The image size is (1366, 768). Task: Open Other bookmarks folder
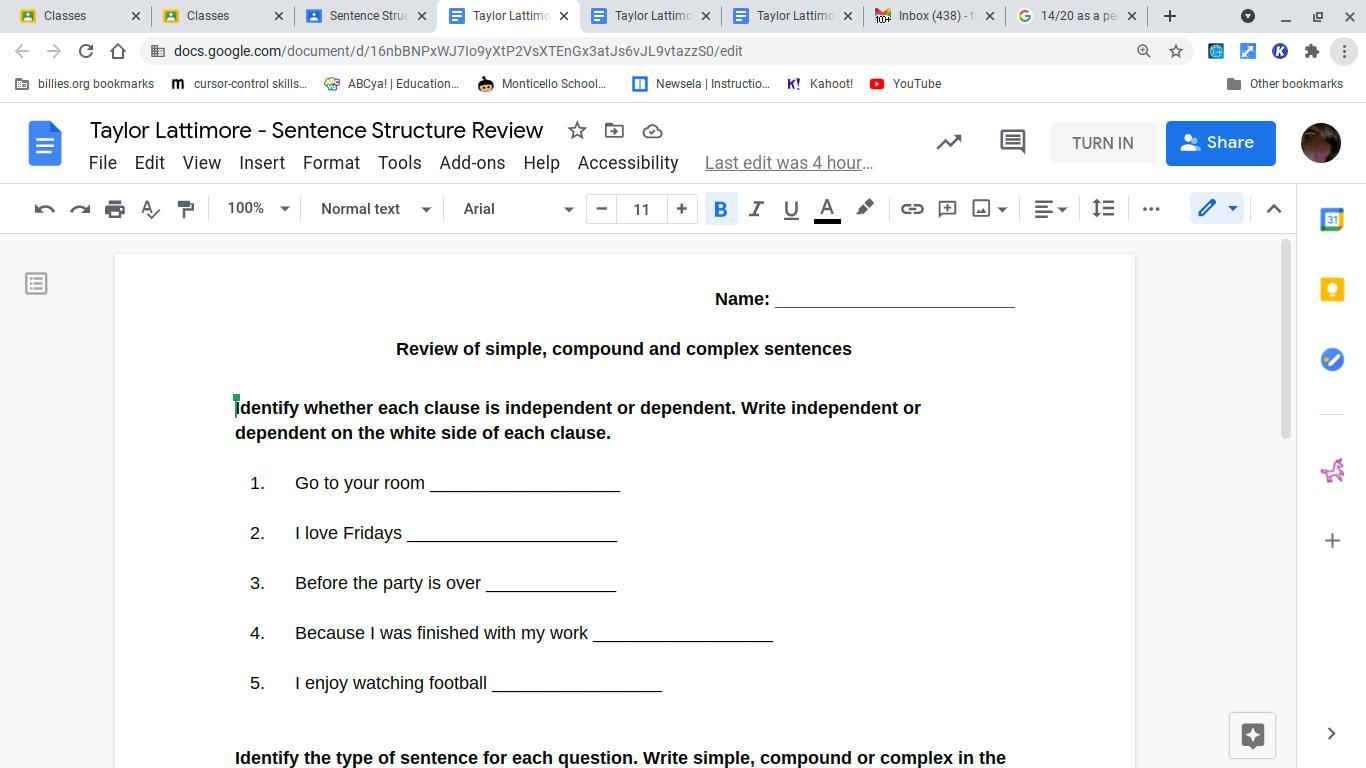(x=1284, y=84)
